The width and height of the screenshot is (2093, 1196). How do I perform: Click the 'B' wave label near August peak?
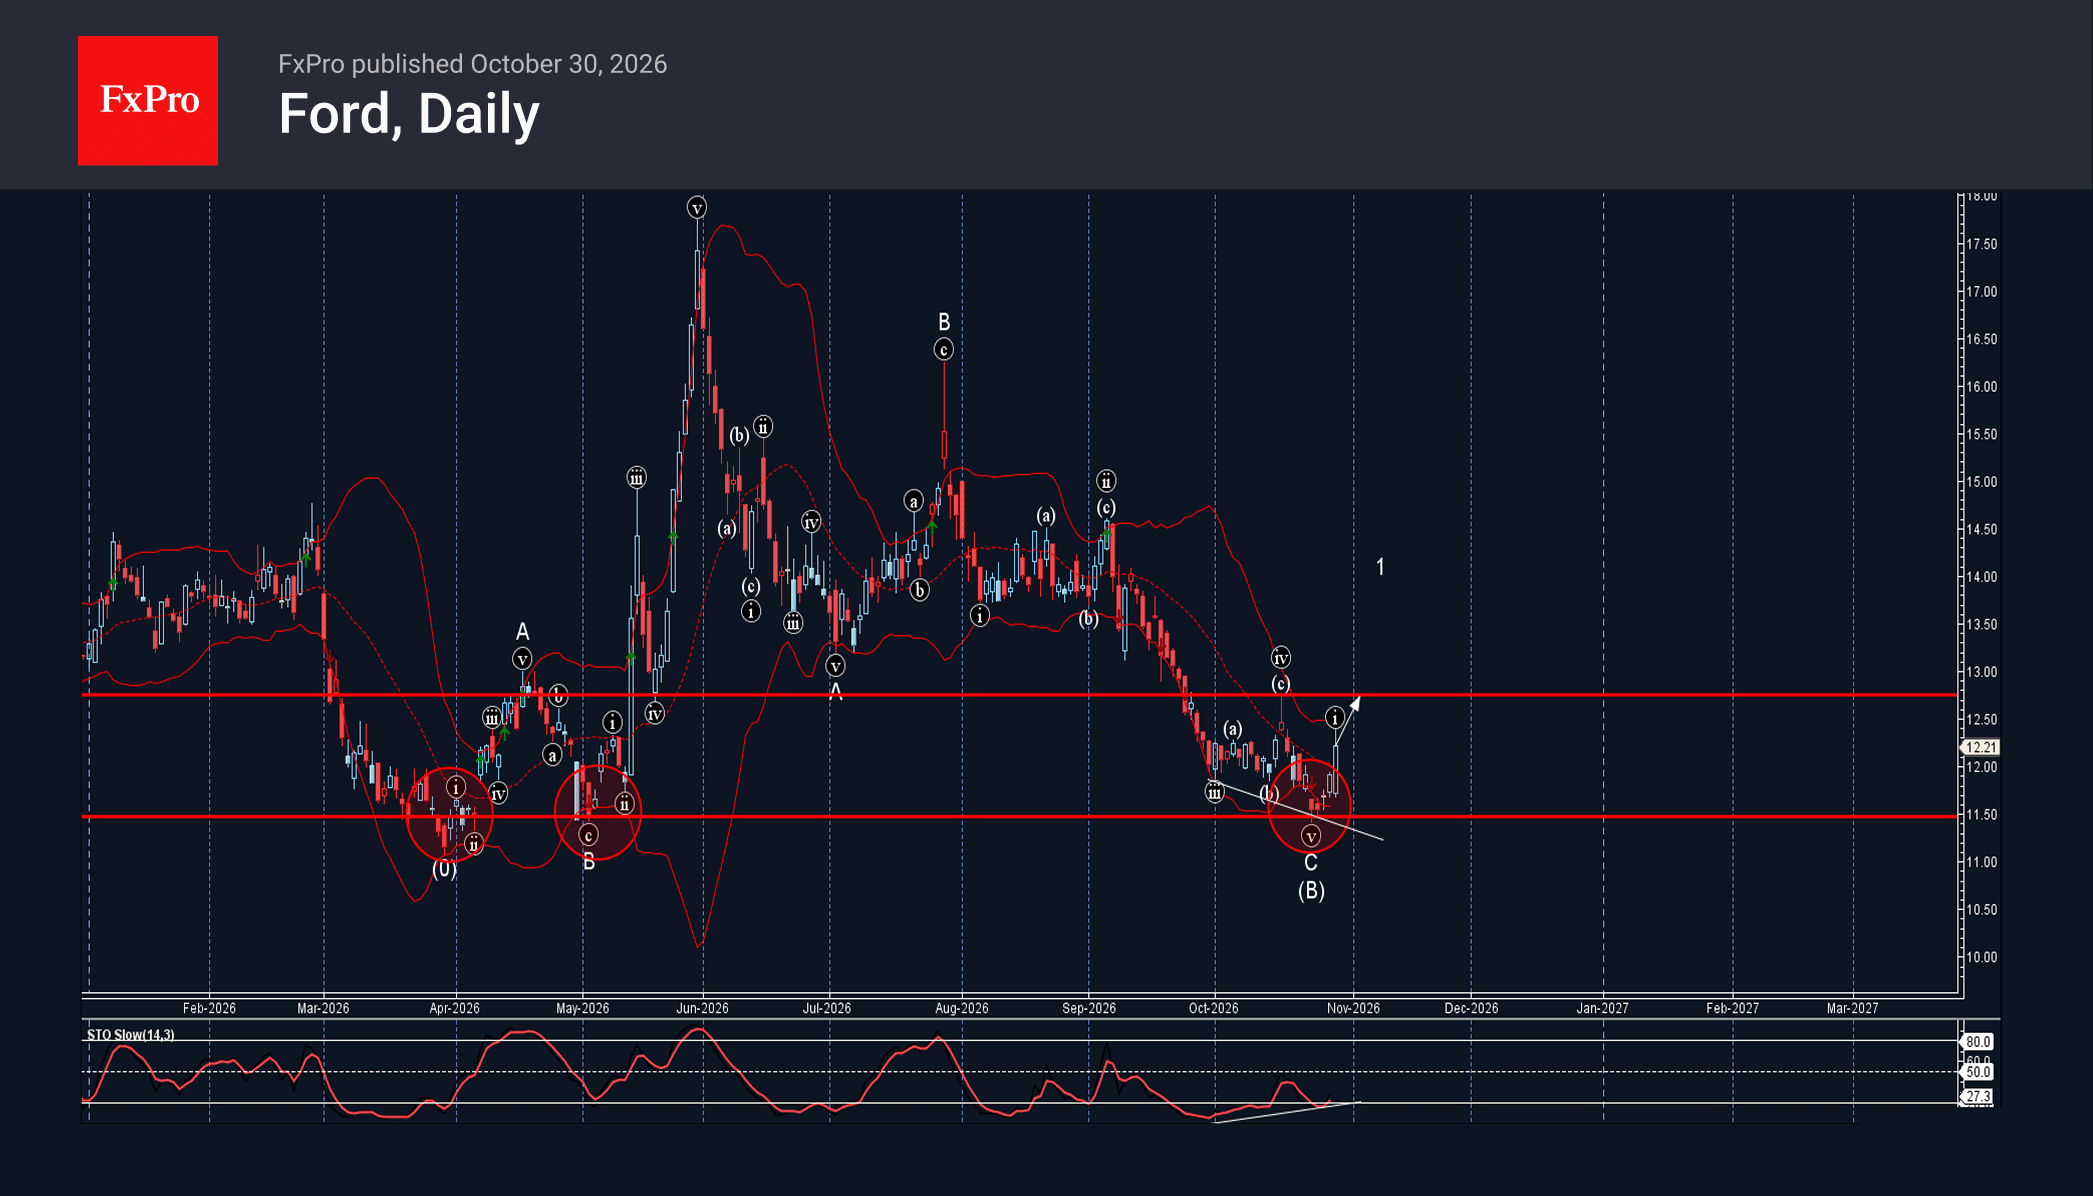tap(944, 322)
